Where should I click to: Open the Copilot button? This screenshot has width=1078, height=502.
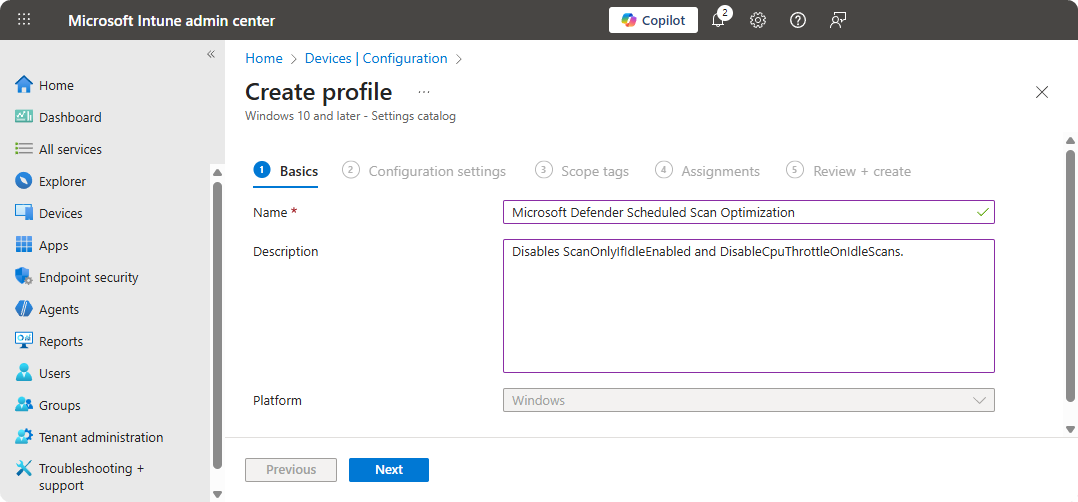[653, 20]
